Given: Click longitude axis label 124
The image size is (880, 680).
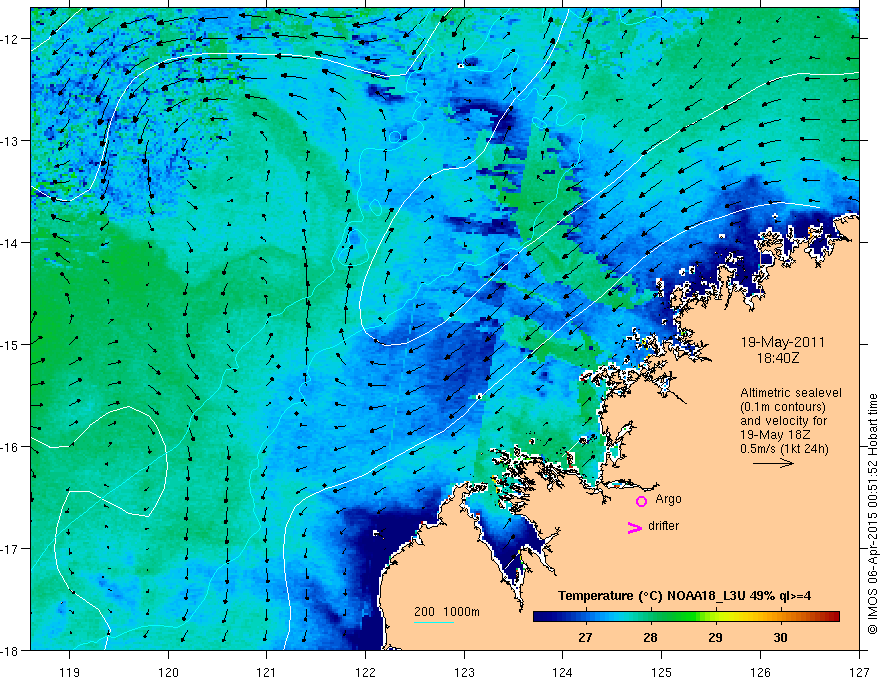Looking at the screenshot, I should [x=563, y=672].
